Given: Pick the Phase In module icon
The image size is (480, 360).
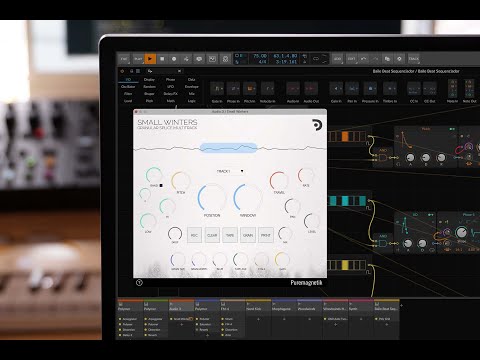Looking at the screenshot, I should (x=233, y=89).
